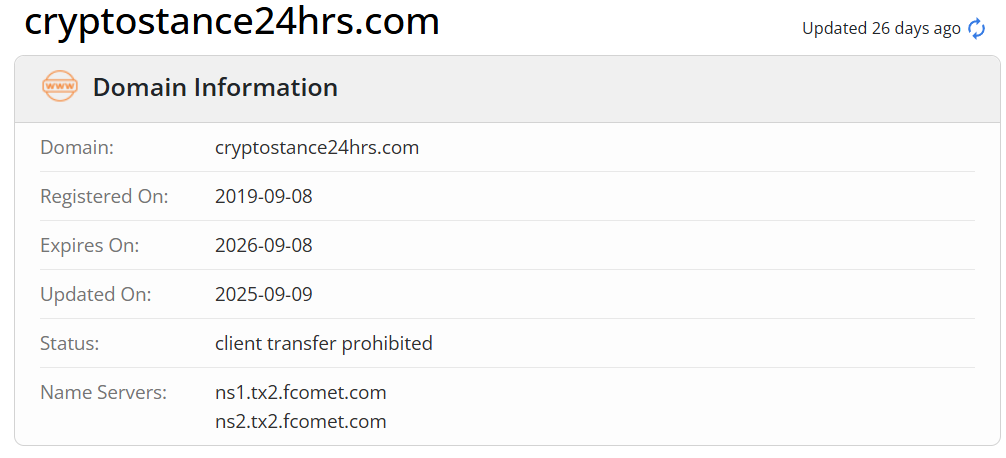Click the 'Domain:' field label
The width and height of the screenshot is (1006, 458).
click(77, 147)
